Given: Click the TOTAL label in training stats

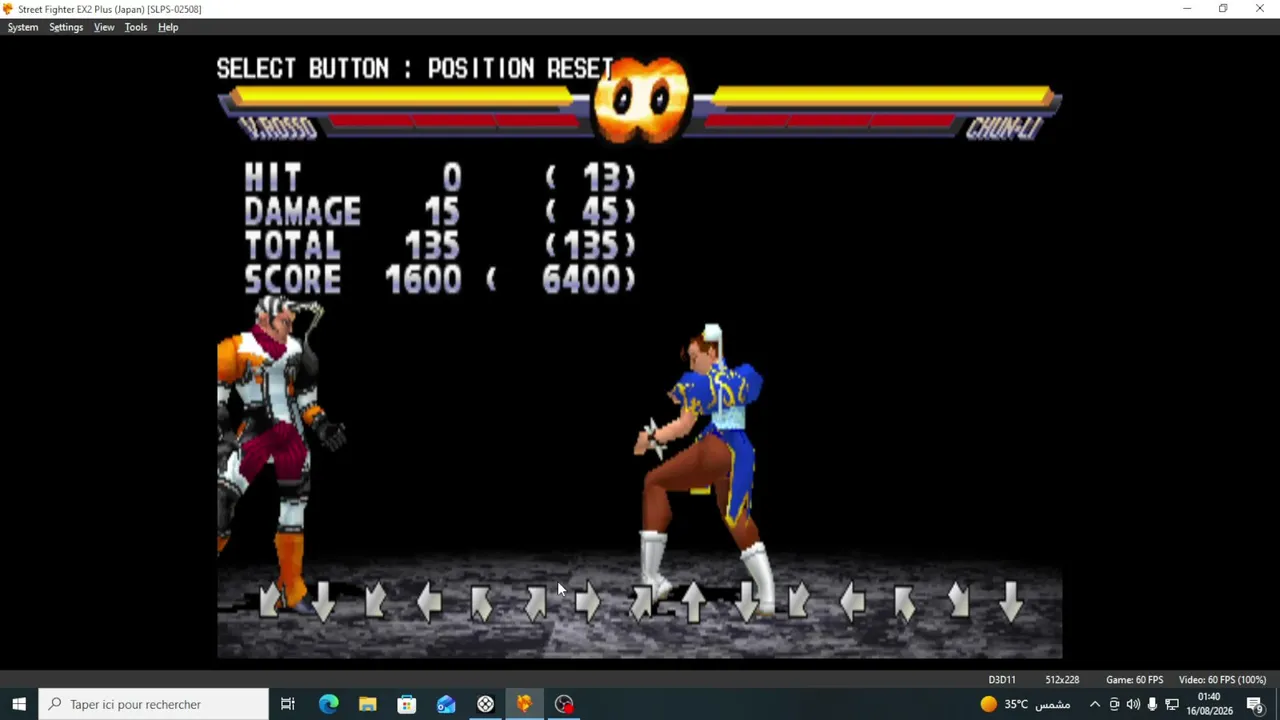Looking at the screenshot, I should click(x=293, y=246).
